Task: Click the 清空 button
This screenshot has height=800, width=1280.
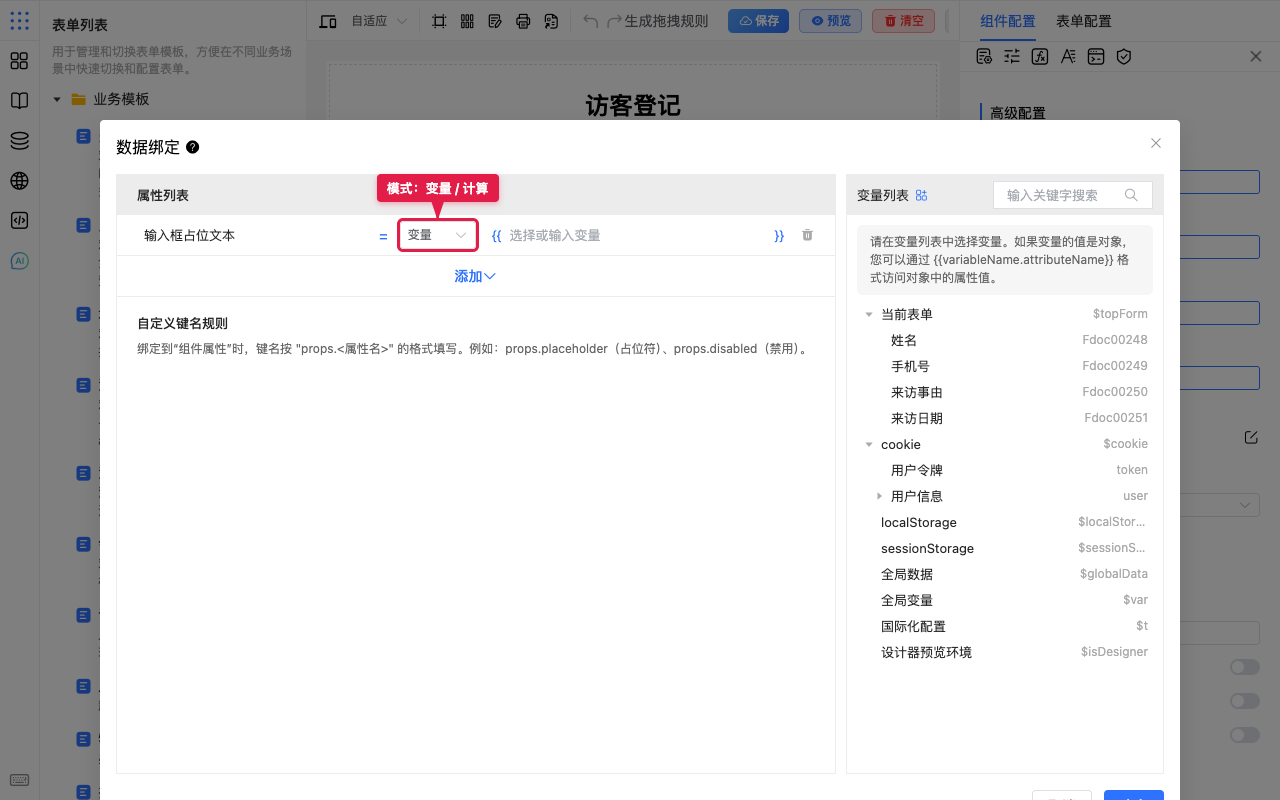Action: (903, 21)
